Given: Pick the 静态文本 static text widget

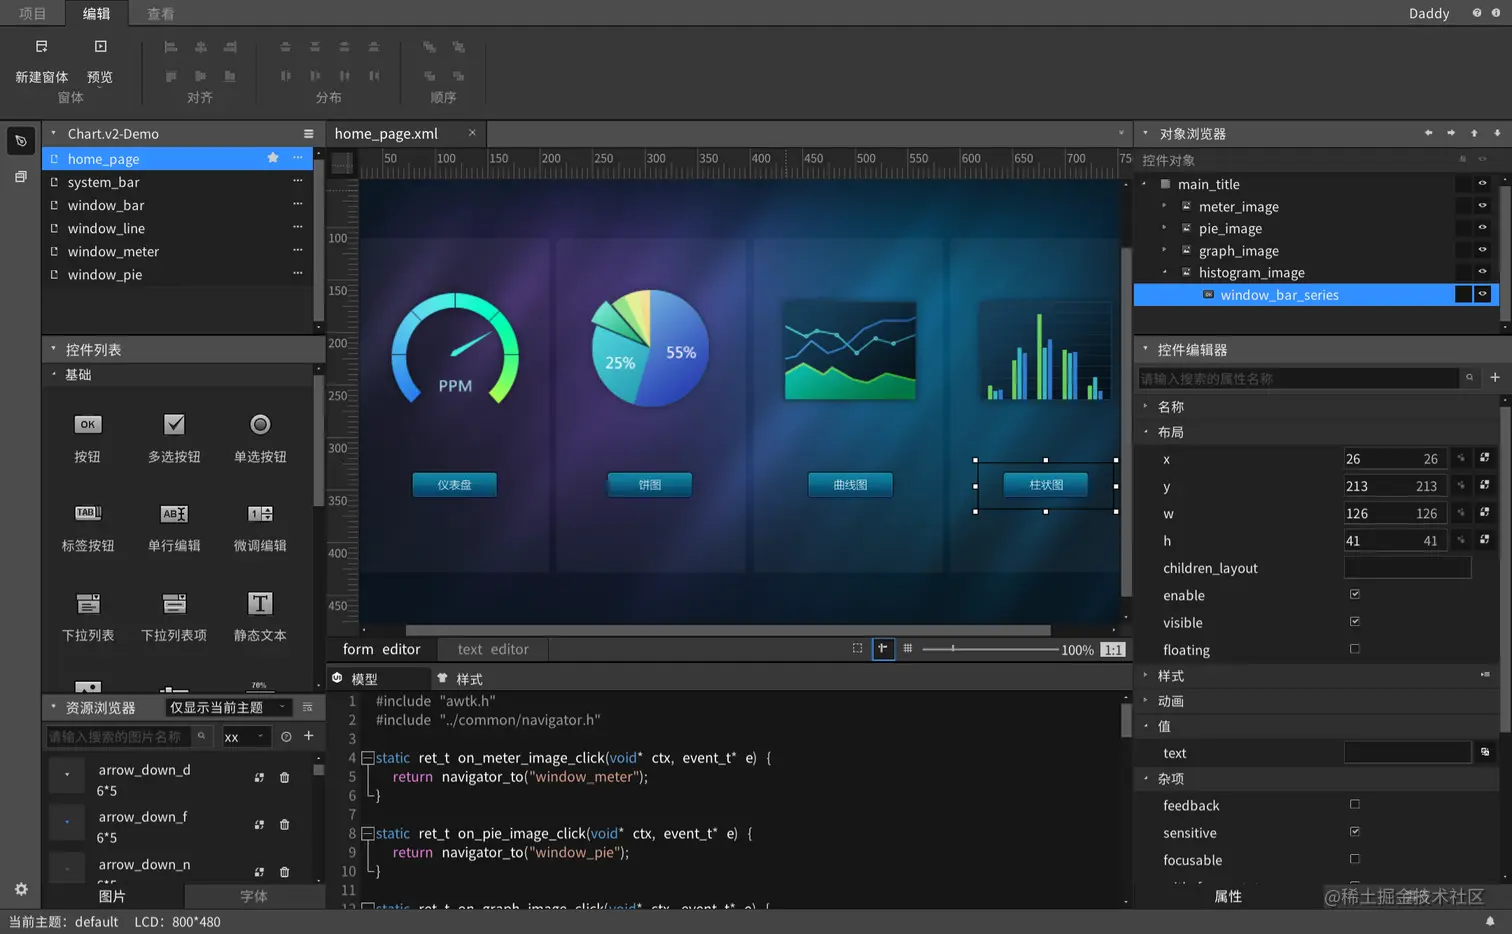Looking at the screenshot, I should pos(260,603).
